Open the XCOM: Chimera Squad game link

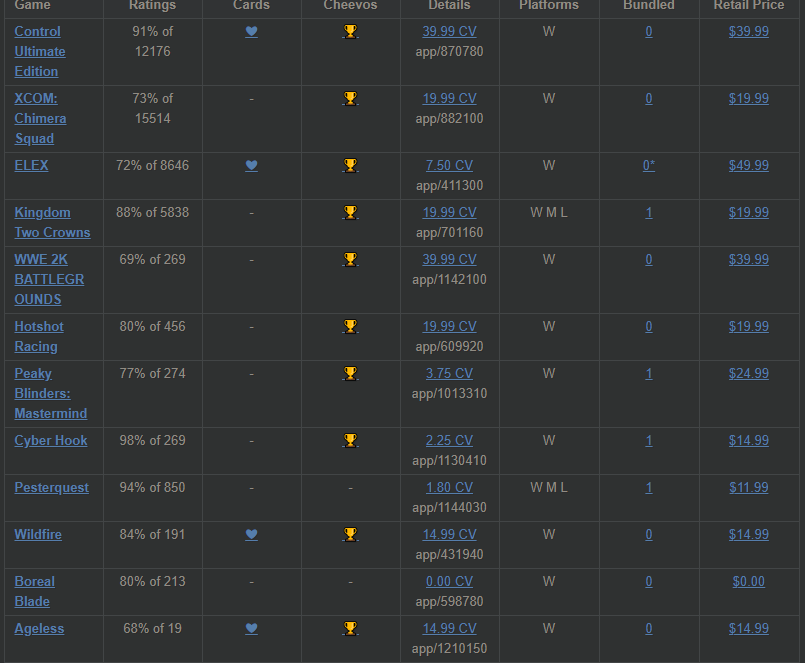[40, 118]
